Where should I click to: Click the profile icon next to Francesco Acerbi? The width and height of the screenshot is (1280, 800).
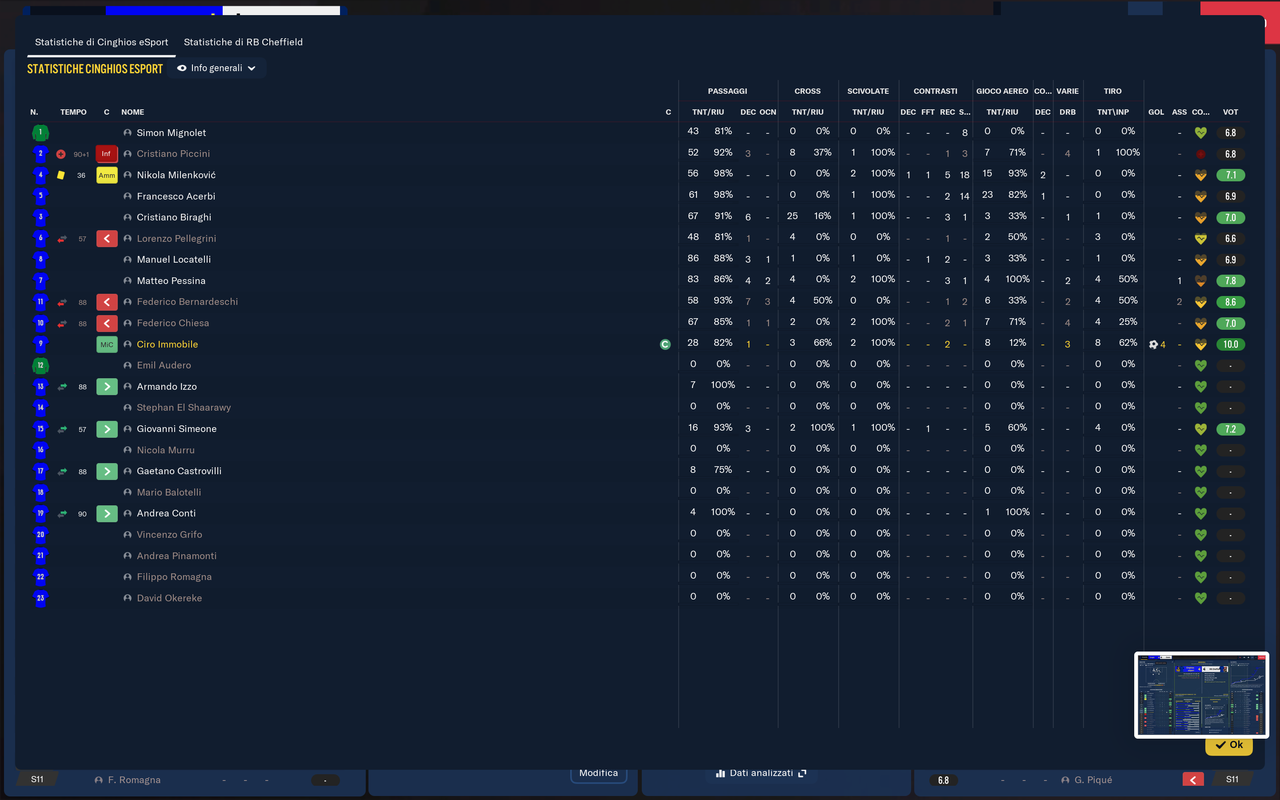click(128, 197)
